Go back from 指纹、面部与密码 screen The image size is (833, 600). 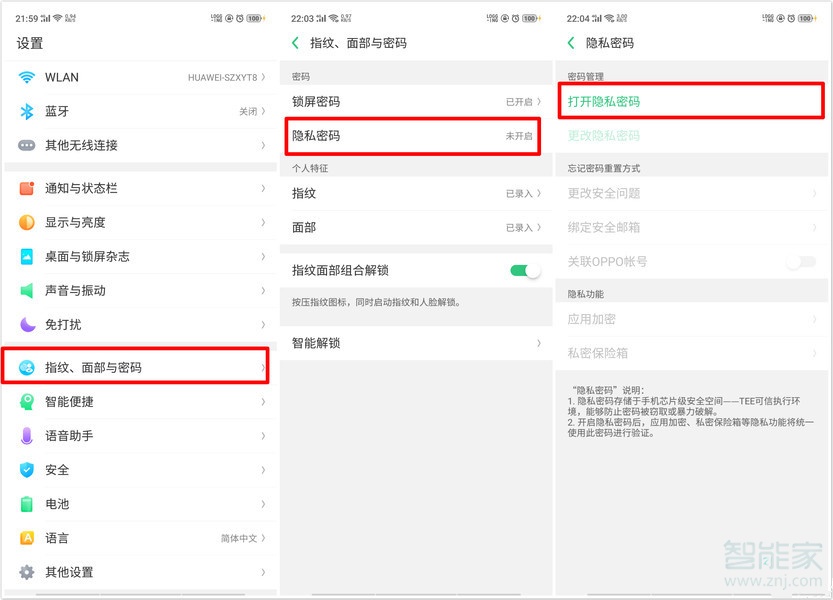click(x=295, y=43)
